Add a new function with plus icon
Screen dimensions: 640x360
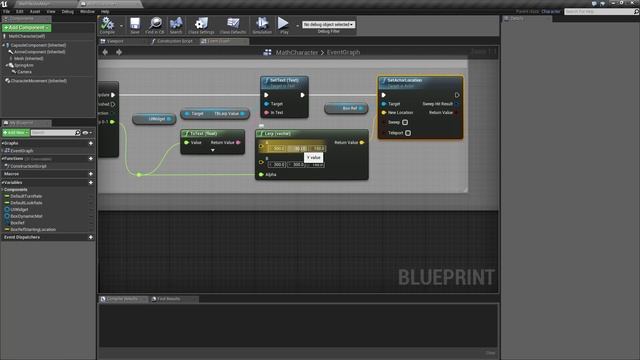click(91, 158)
